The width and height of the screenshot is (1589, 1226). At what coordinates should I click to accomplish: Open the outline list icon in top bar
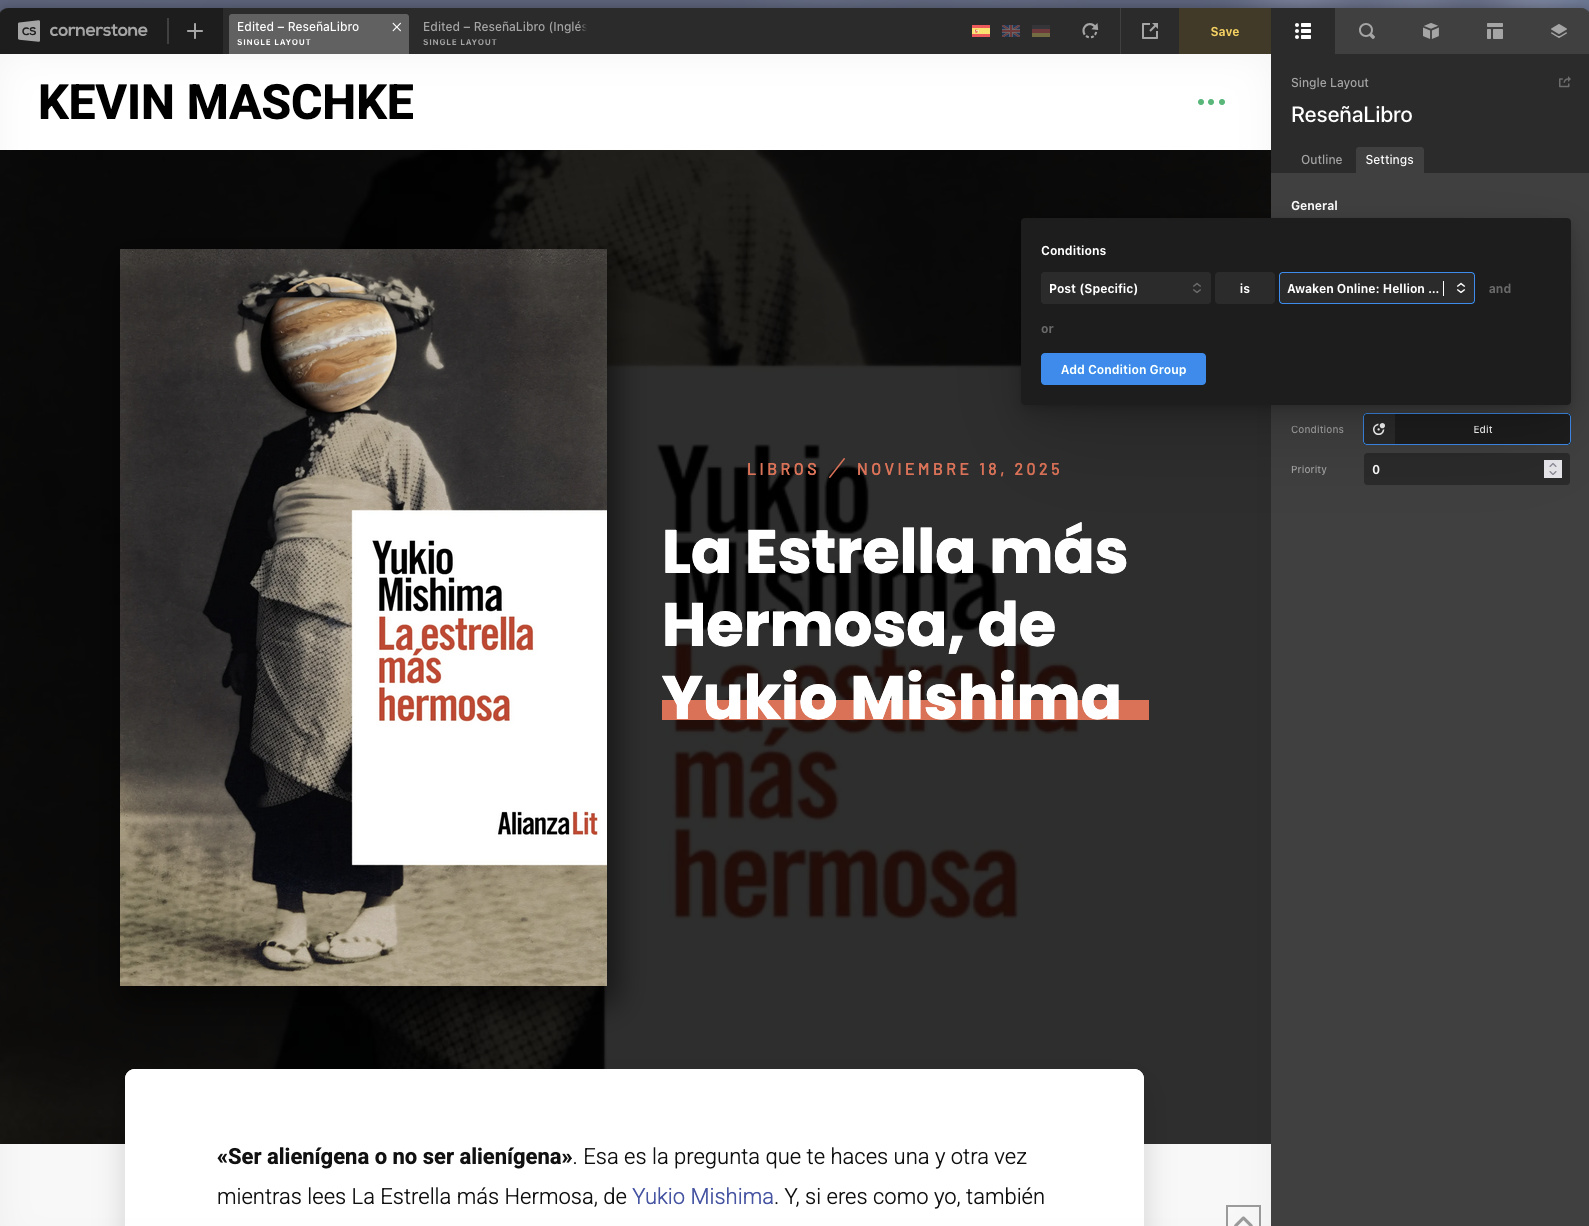tap(1302, 31)
